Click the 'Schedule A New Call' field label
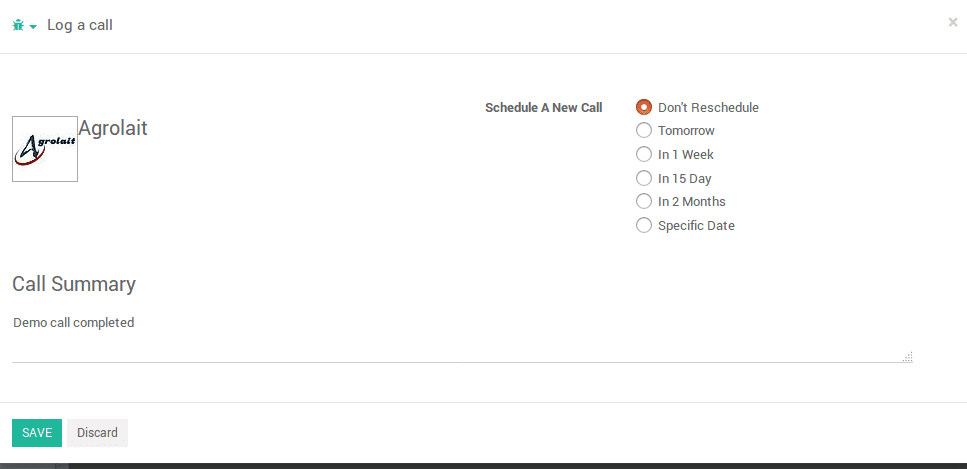The image size is (967, 469). pyautogui.click(x=543, y=107)
